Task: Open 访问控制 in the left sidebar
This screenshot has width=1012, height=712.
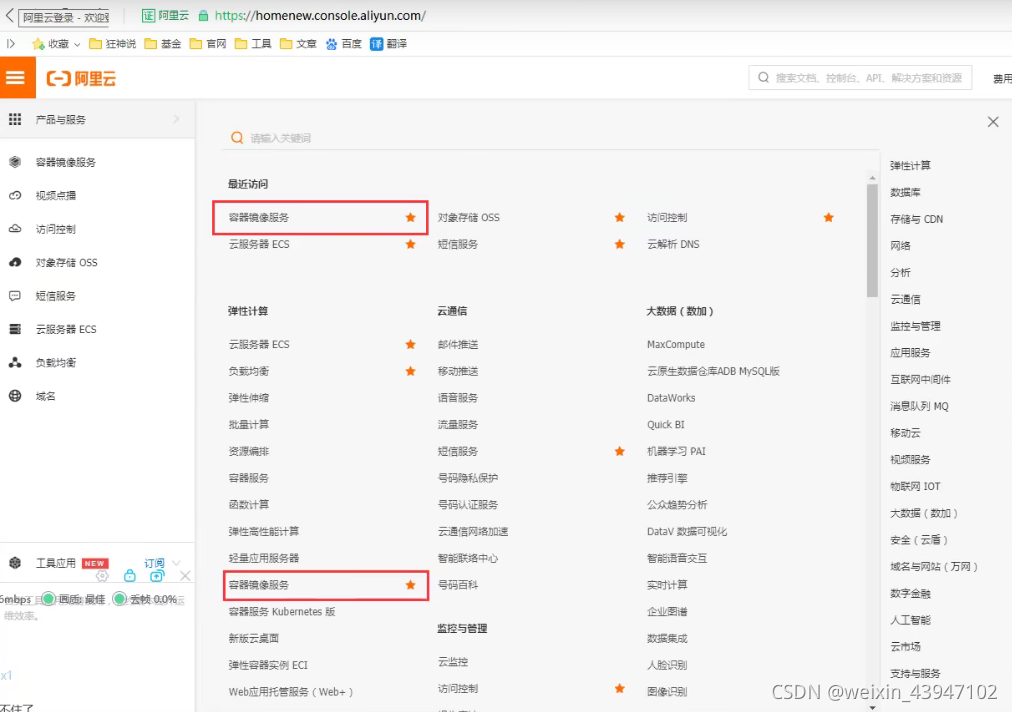Action: click(56, 229)
